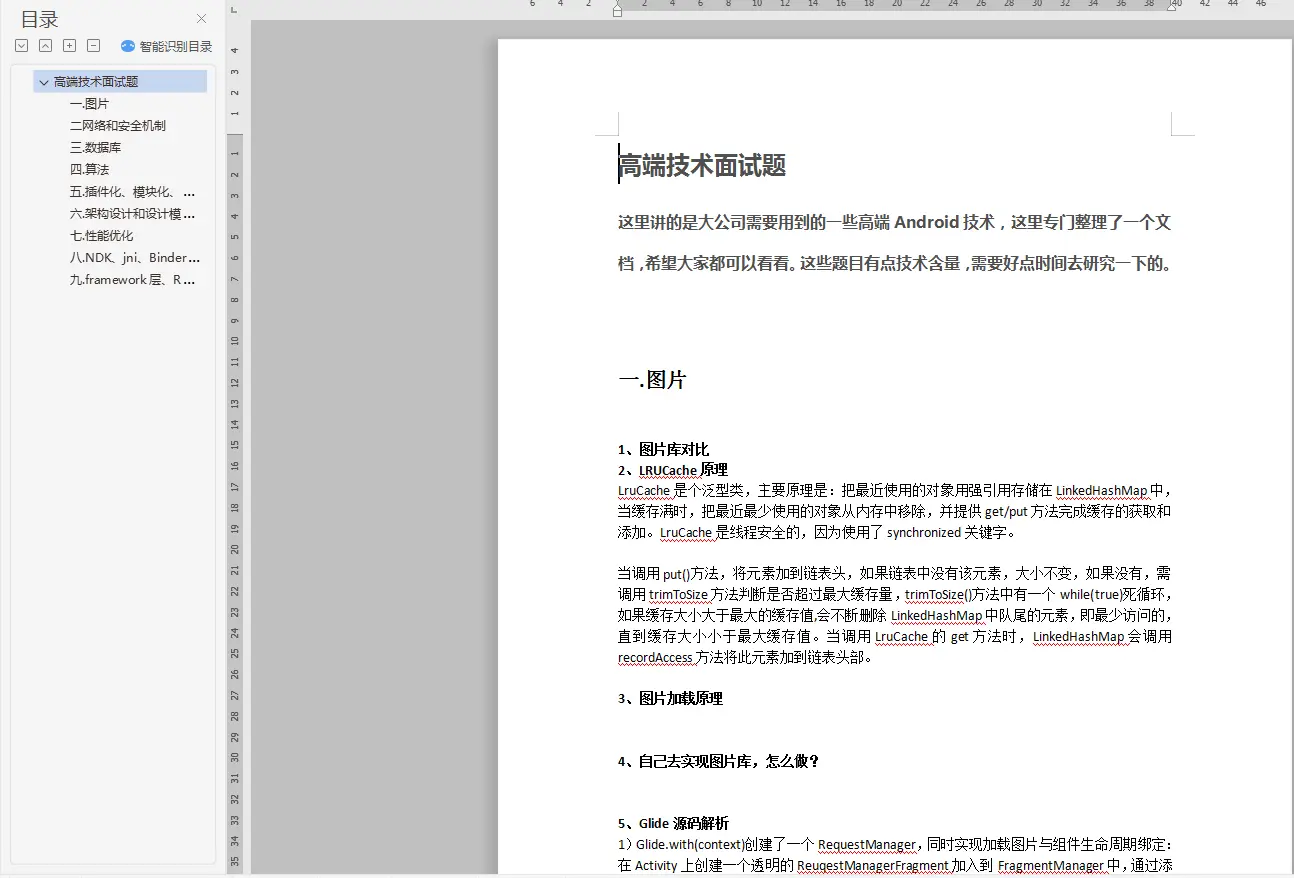This screenshot has width=1294, height=878.
Task: Click the right indent marker on horizontal ruler
Action: pyautogui.click(x=1172, y=7)
